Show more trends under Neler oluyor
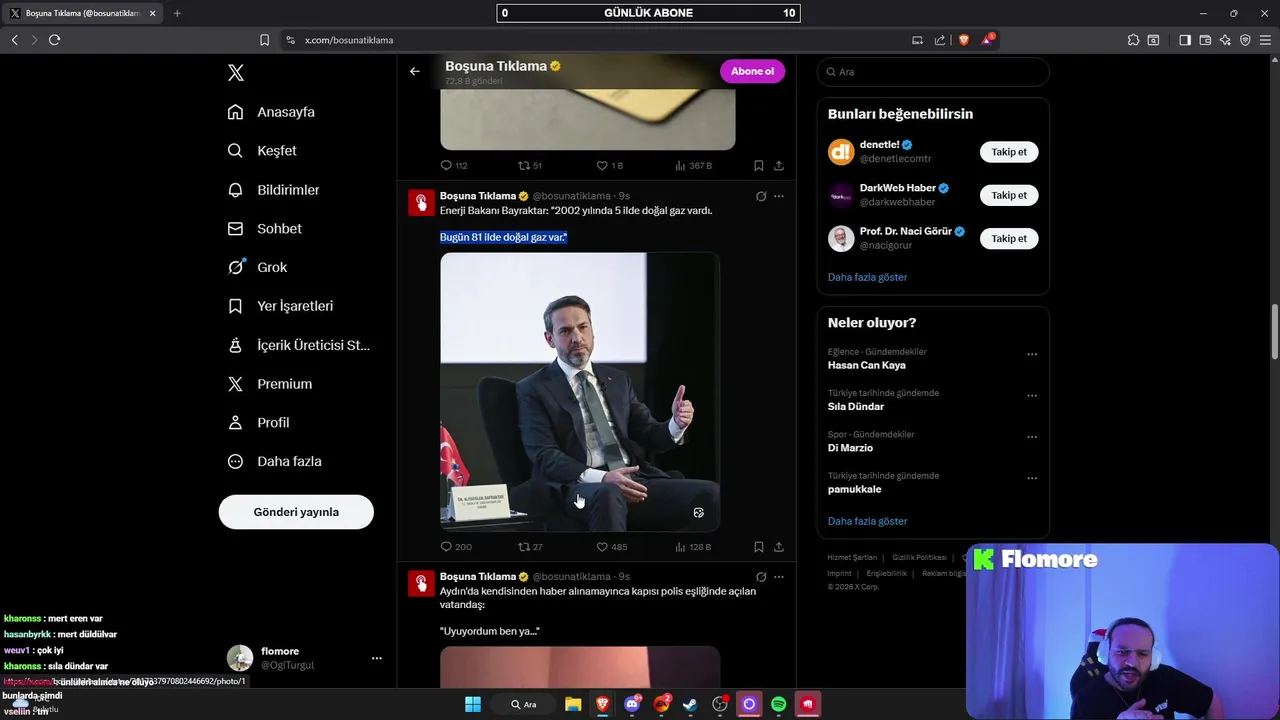This screenshot has width=1280, height=720. [867, 521]
